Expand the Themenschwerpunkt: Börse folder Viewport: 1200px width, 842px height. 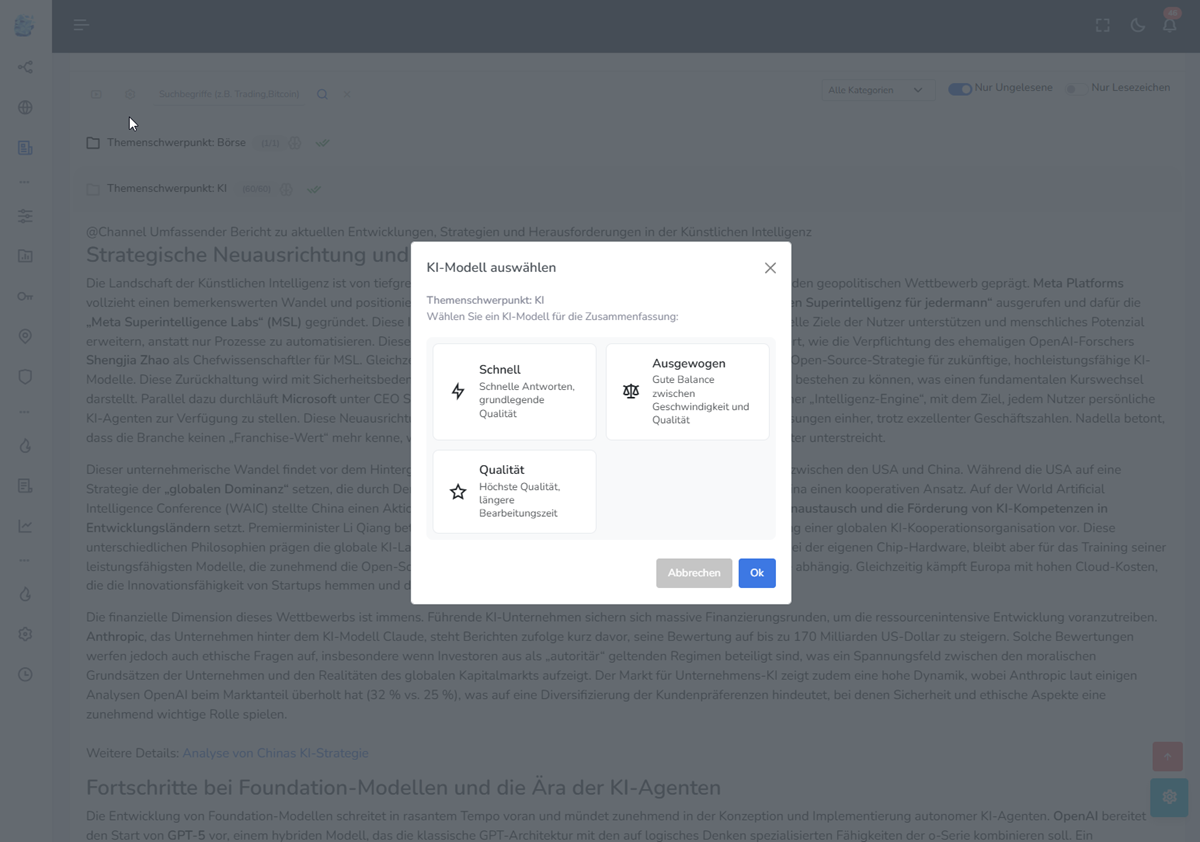click(176, 143)
